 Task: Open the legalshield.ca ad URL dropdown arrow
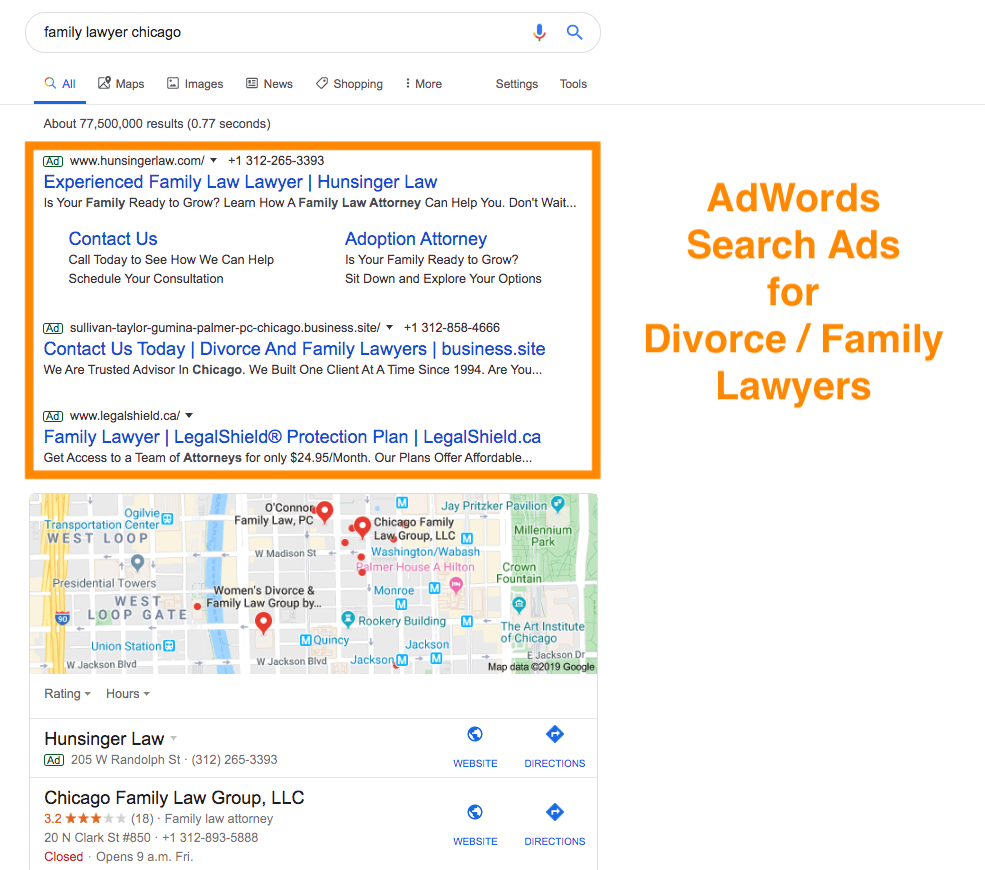[189, 415]
